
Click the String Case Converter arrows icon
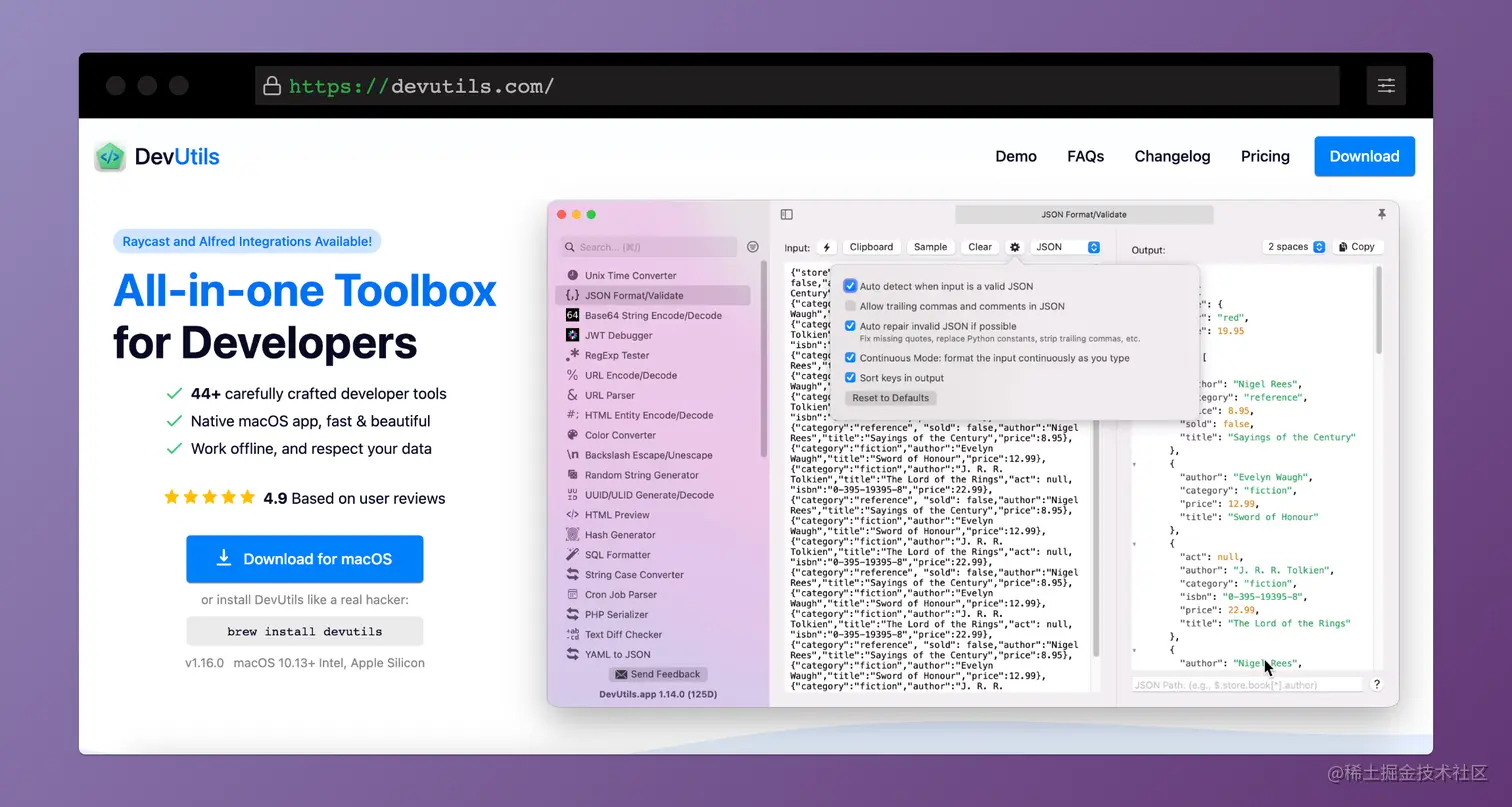(572, 575)
